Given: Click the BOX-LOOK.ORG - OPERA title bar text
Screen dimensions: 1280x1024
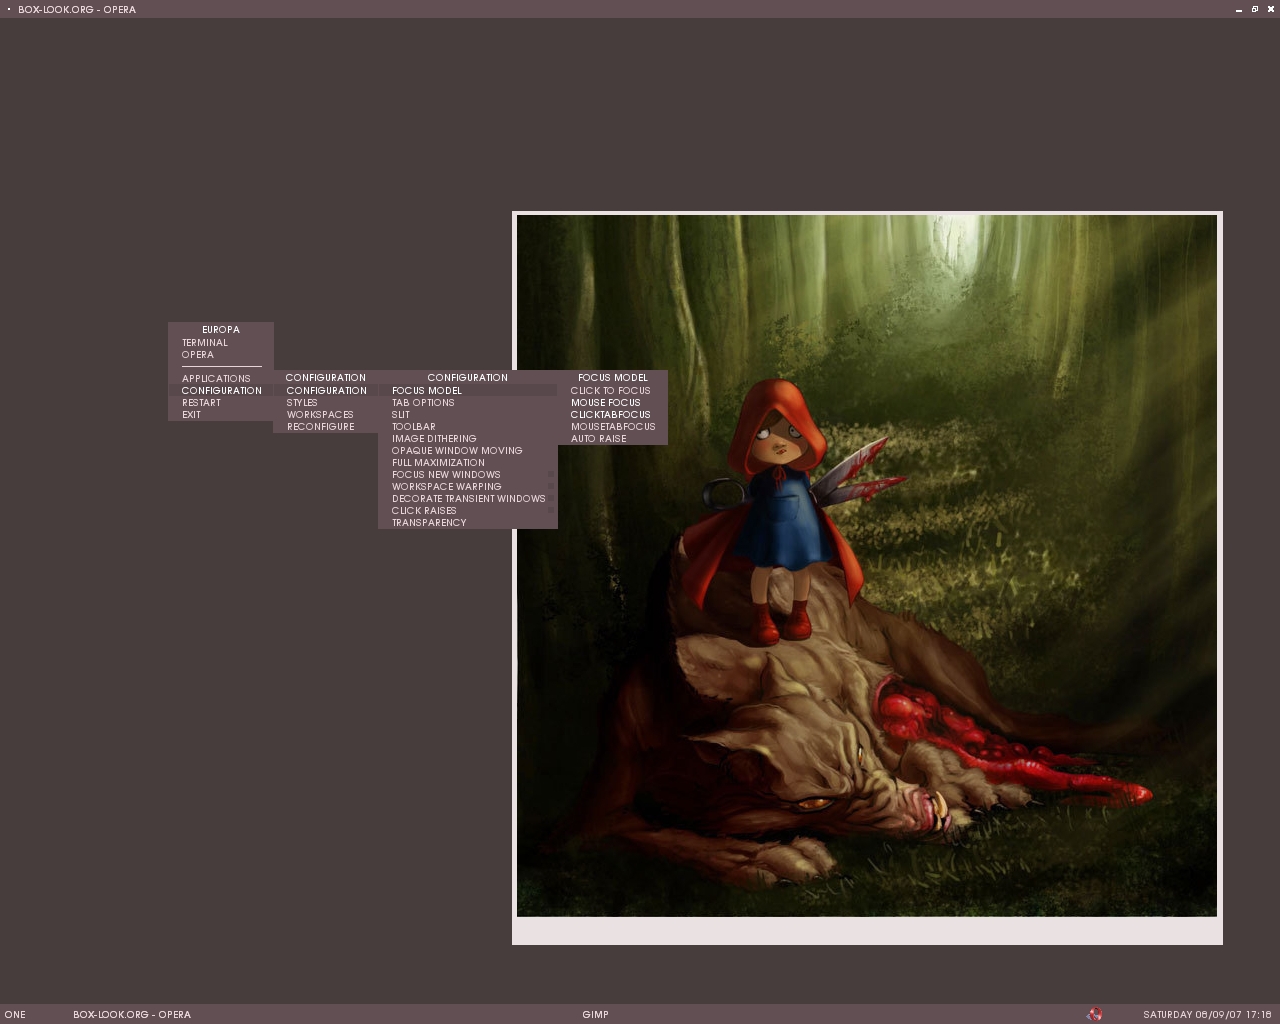Looking at the screenshot, I should click(x=77, y=9).
